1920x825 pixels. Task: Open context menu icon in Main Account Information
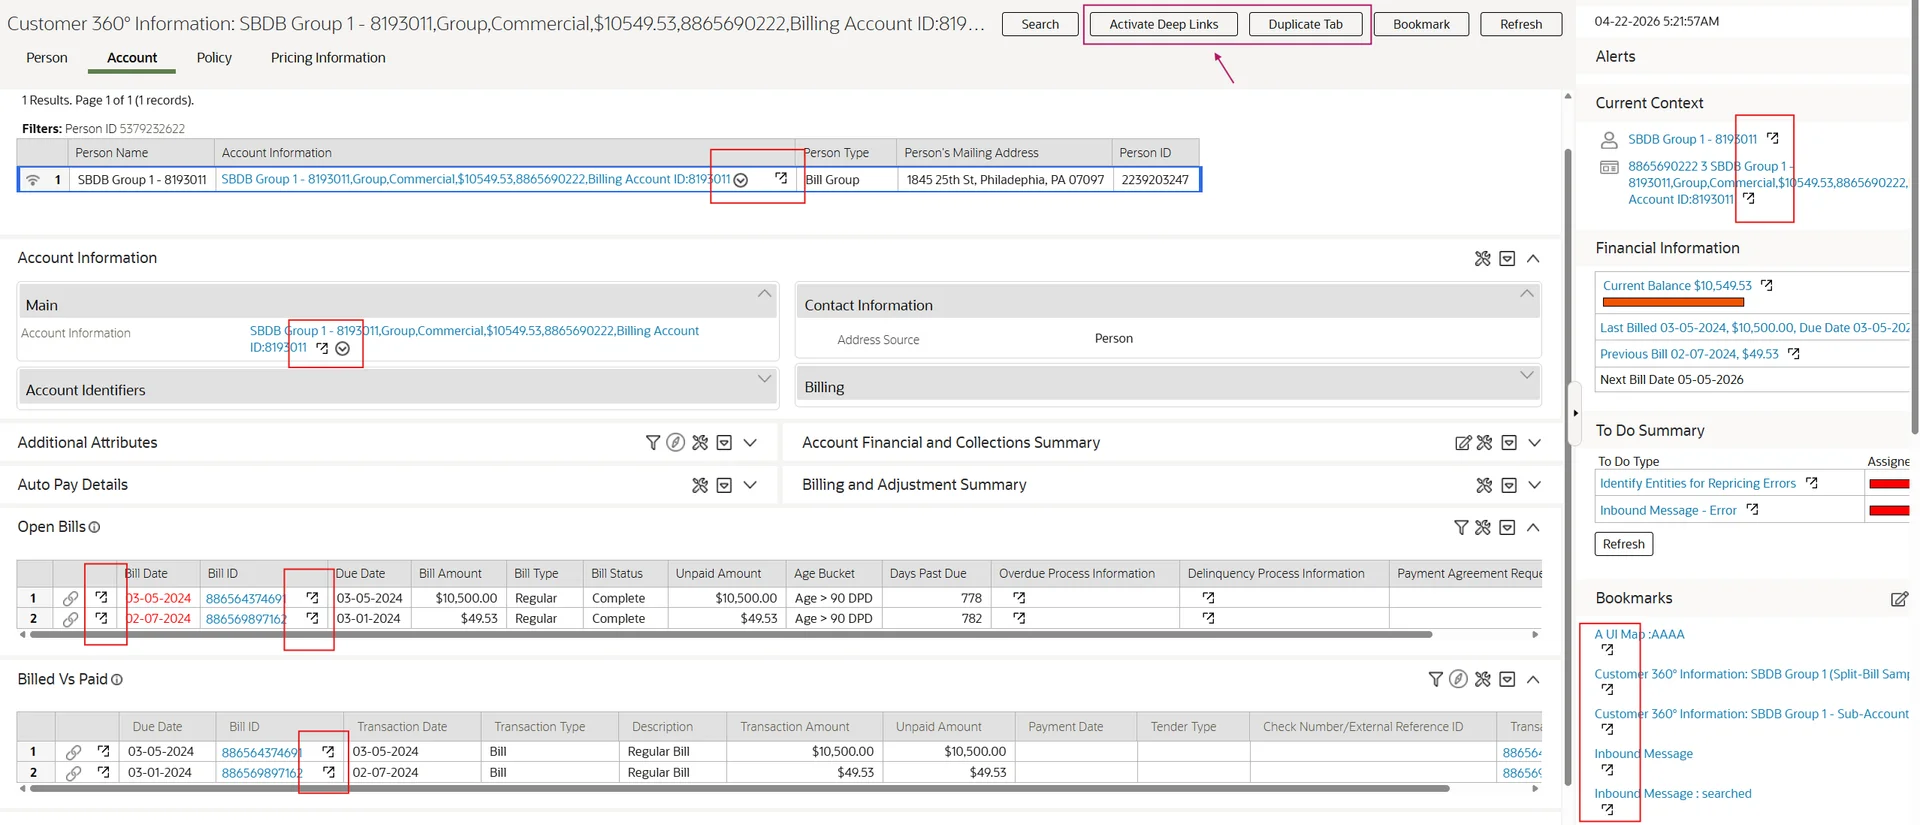click(x=343, y=349)
